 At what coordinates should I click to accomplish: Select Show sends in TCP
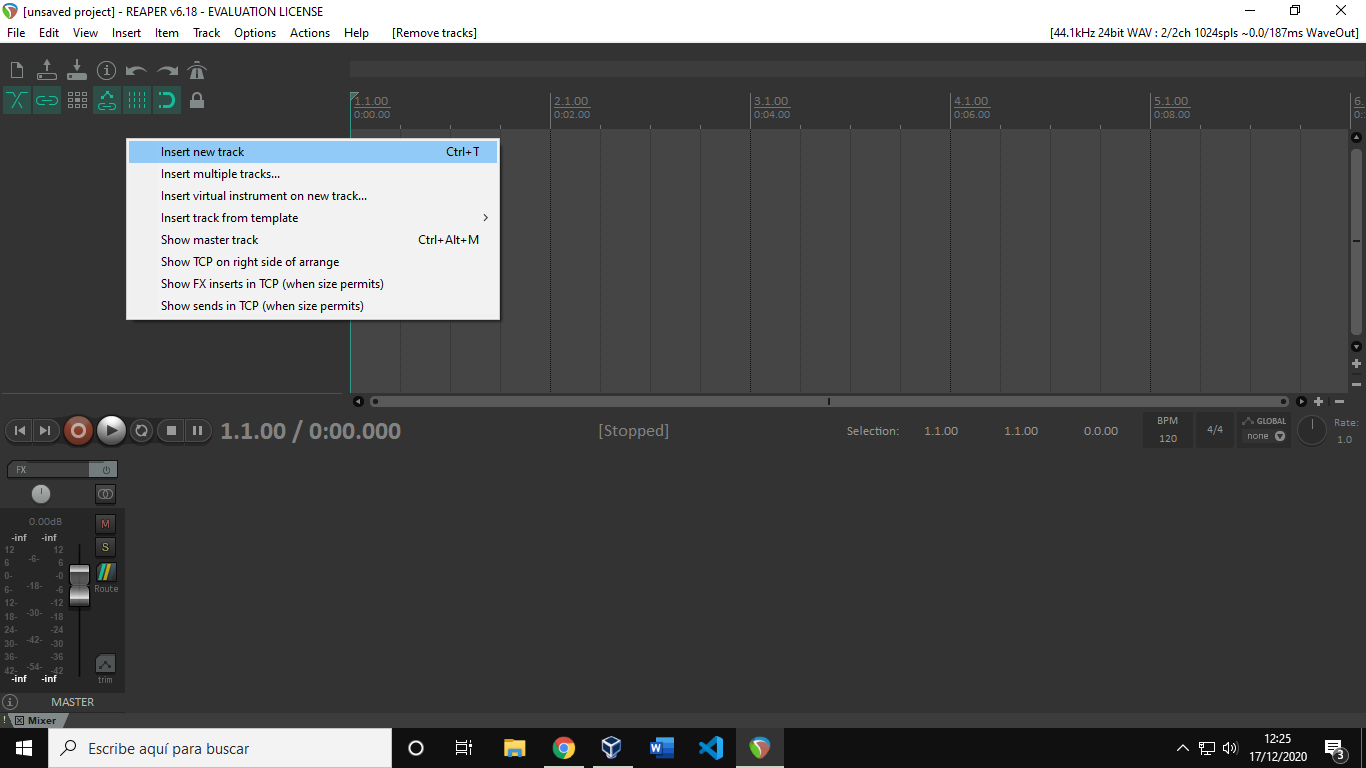click(313, 306)
